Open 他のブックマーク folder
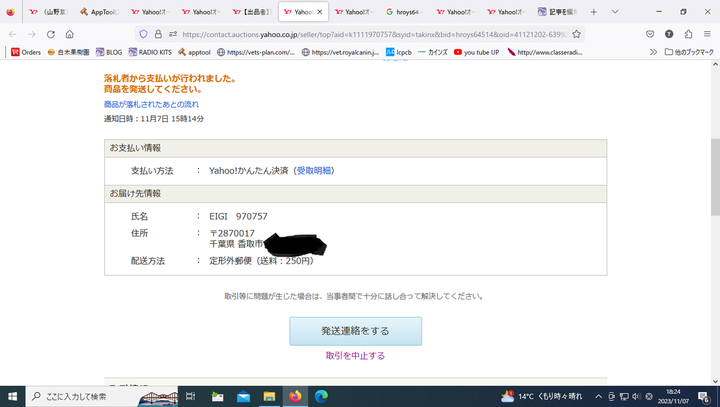The height and width of the screenshot is (407, 720). 688,52
